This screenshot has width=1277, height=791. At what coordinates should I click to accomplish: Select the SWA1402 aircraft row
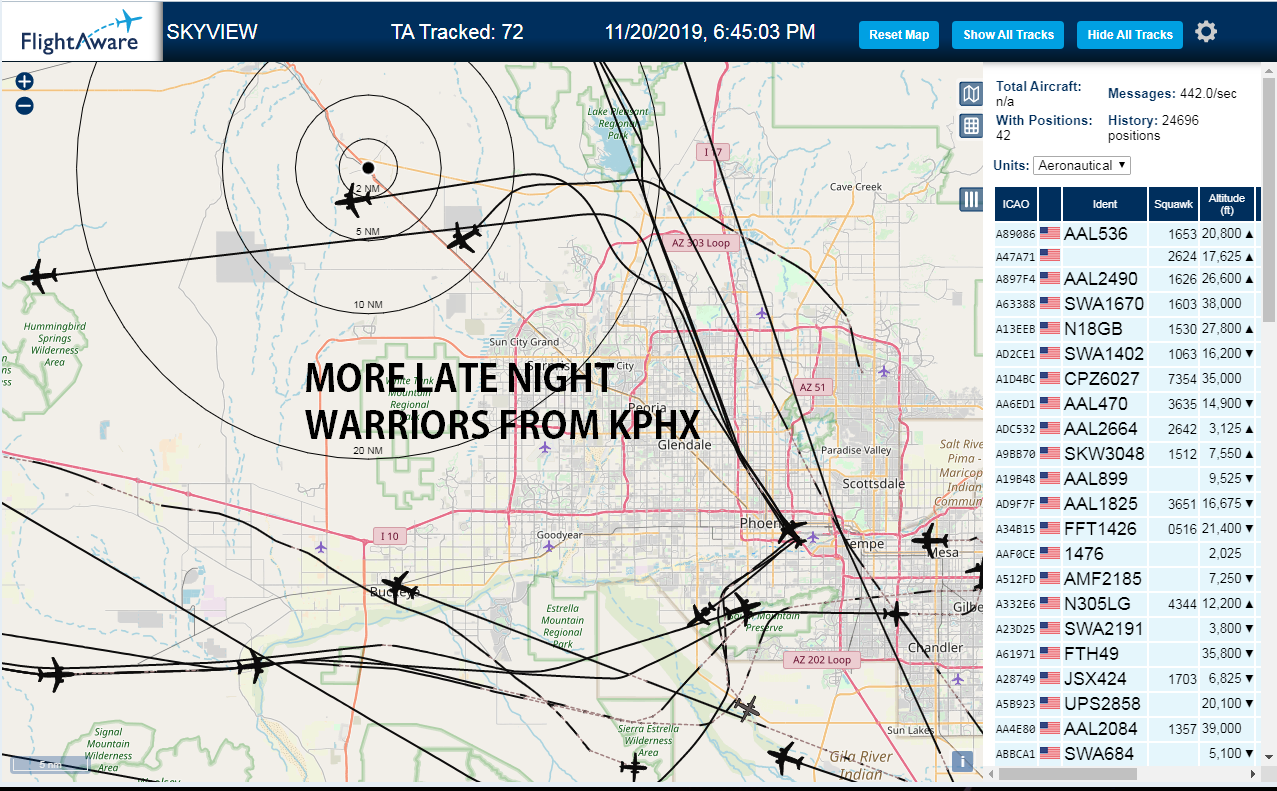pyautogui.click(x=1127, y=354)
